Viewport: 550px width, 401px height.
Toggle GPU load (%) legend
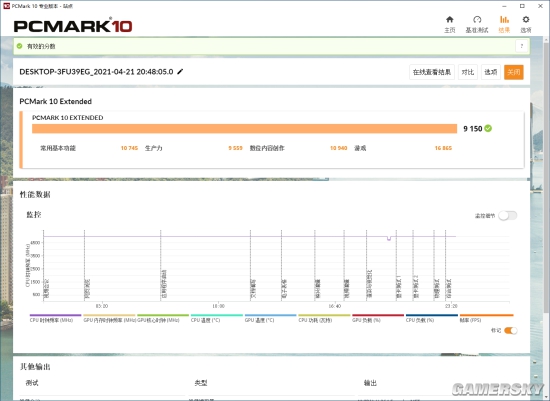[378, 318]
